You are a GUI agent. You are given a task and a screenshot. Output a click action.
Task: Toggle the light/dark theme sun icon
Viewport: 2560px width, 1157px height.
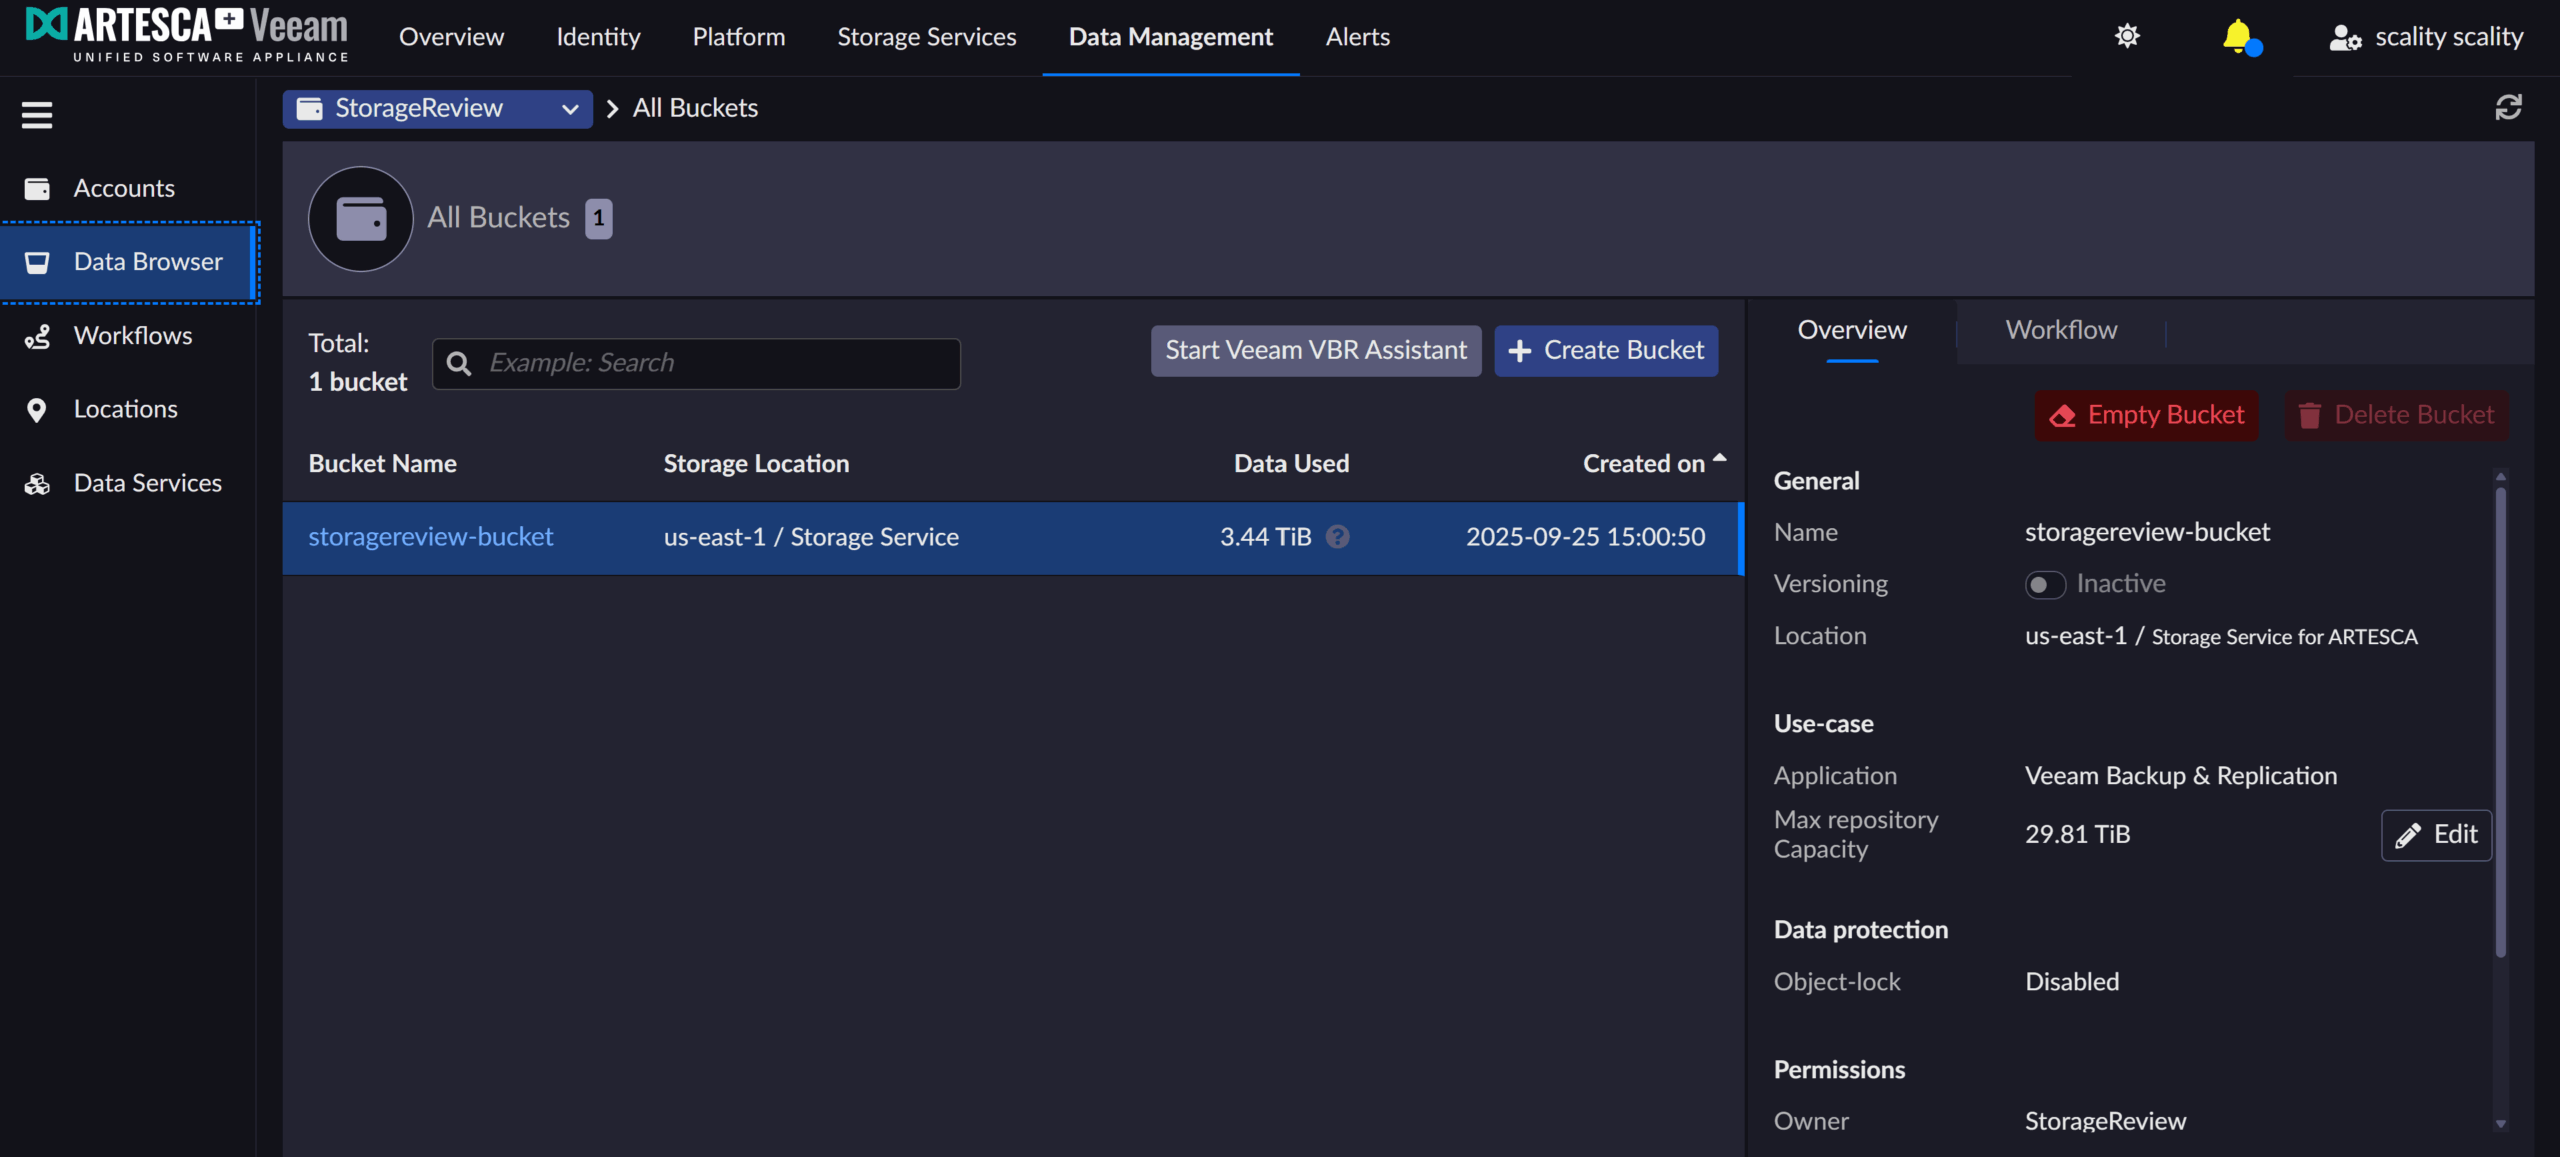click(2127, 37)
